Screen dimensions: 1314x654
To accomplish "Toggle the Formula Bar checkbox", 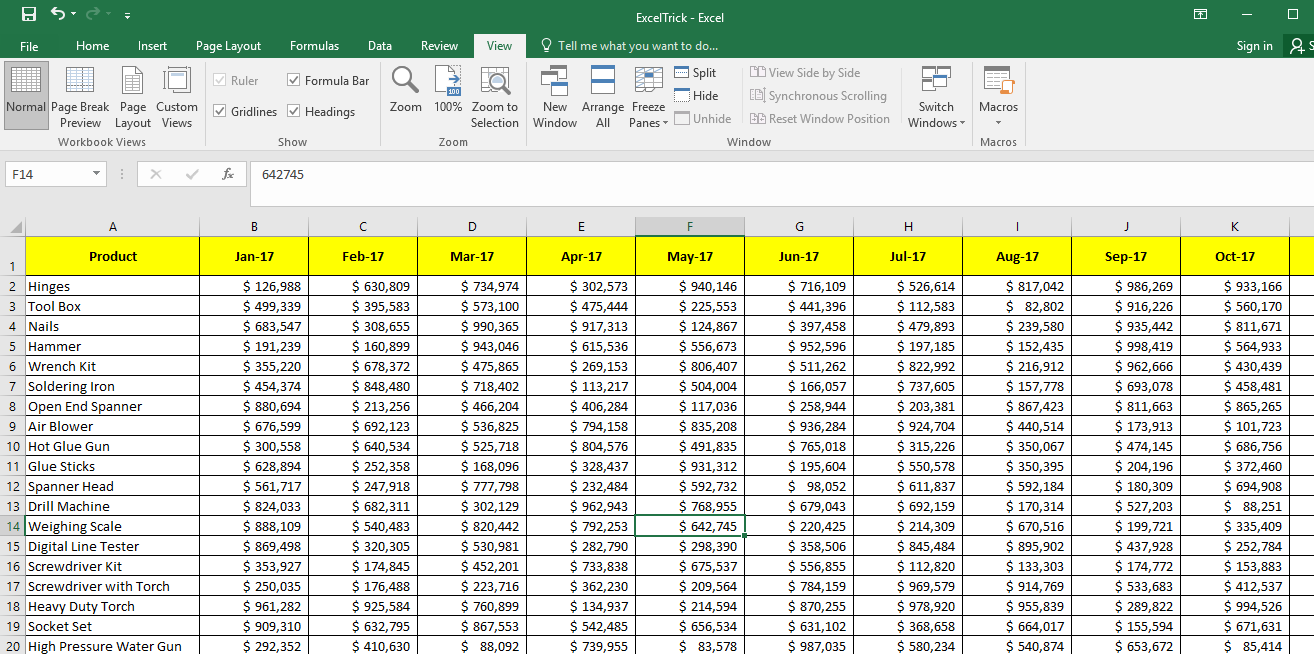I will click(x=294, y=80).
